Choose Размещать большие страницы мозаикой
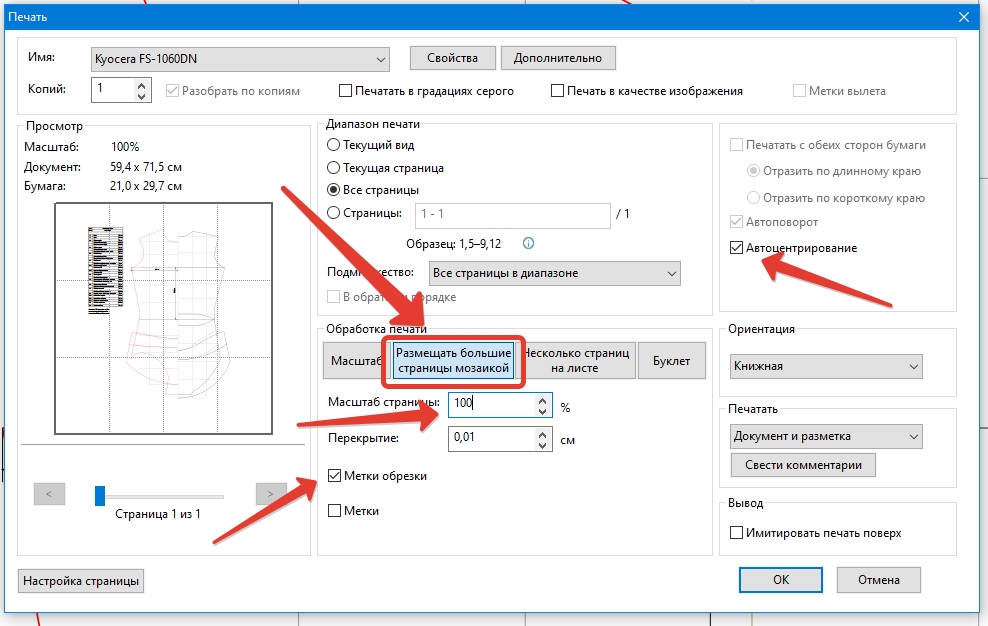This screenshot has width=988, height=626. coord(453,361)
